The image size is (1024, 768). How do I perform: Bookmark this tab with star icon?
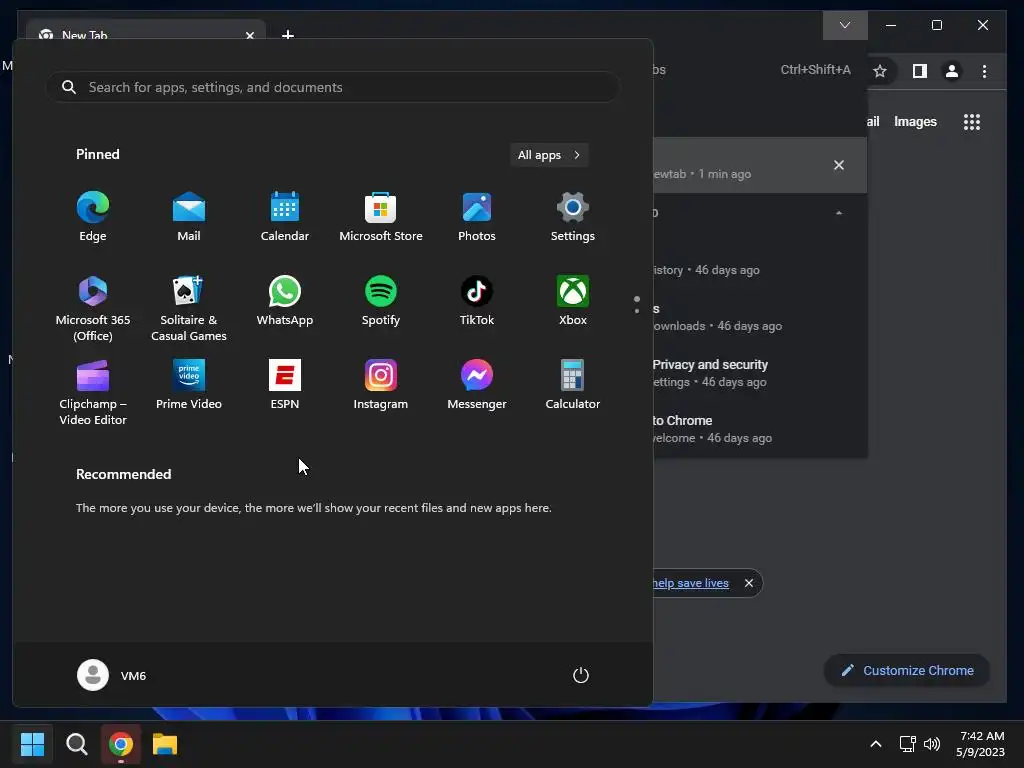880,71
